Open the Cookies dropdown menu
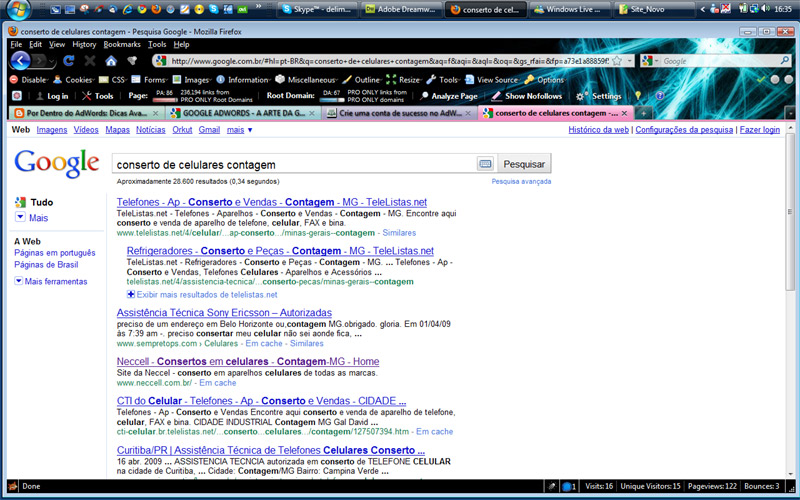The image size is (800, 500). pyautogui.click(x=75, y=80)
